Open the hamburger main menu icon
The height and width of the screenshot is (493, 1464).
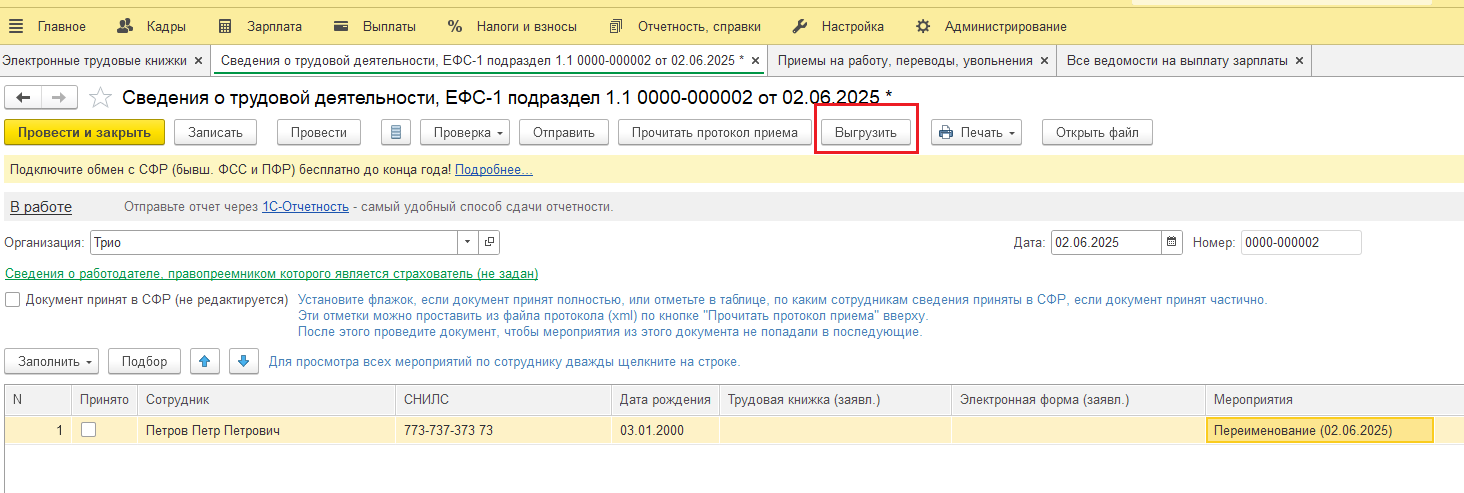(16, 26)
